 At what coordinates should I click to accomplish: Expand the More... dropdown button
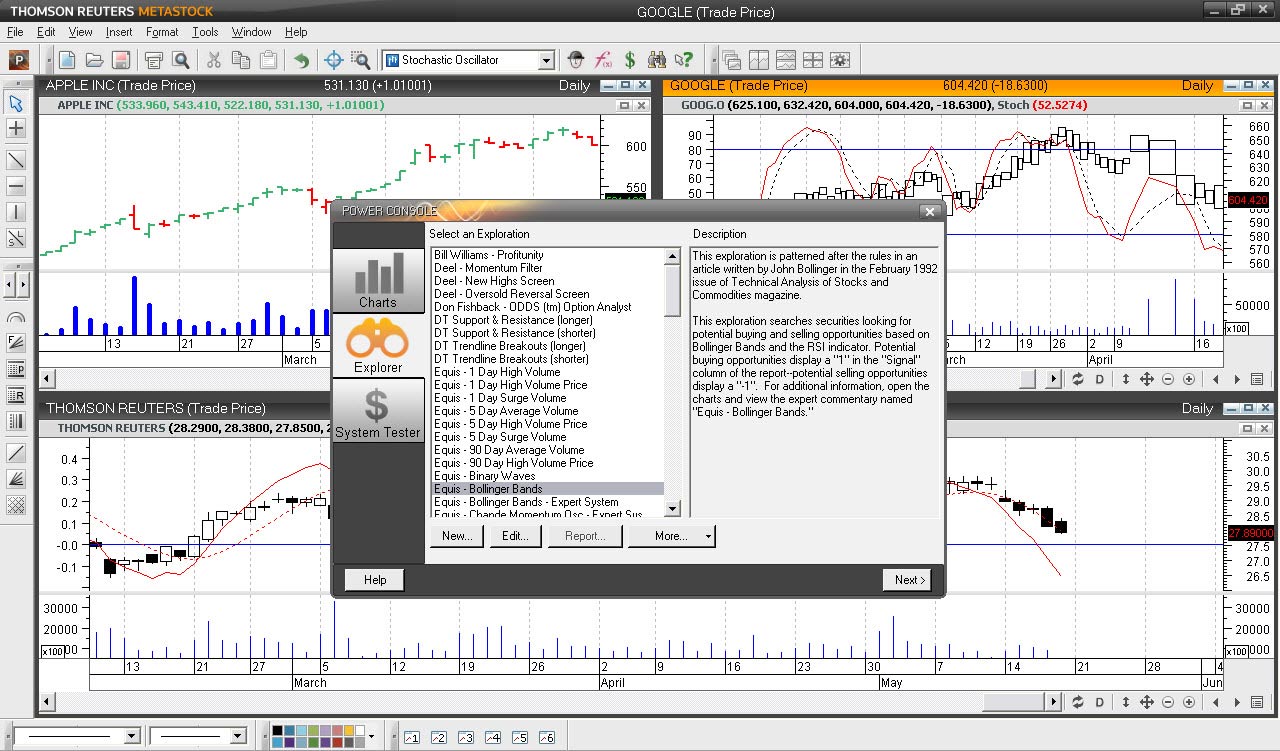tap(671, 536)
